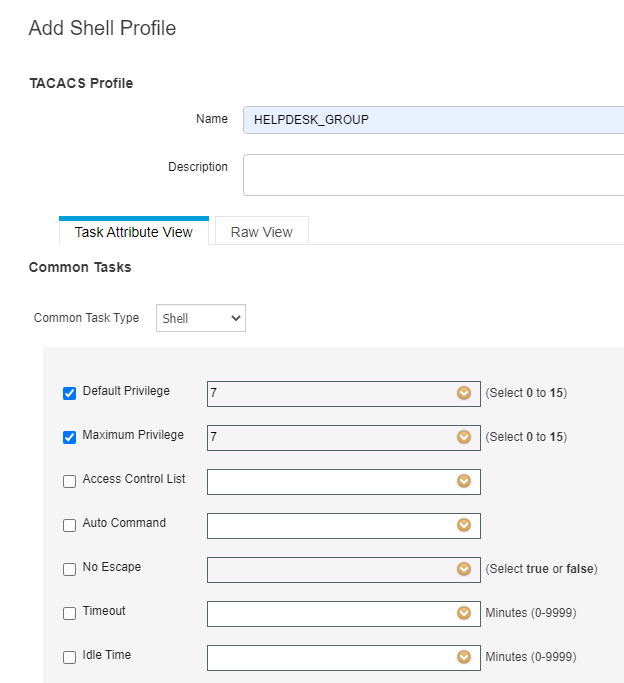This screenshot has height=683, width=624.
Task: Click into the Description text box
Action: point(433,175)
